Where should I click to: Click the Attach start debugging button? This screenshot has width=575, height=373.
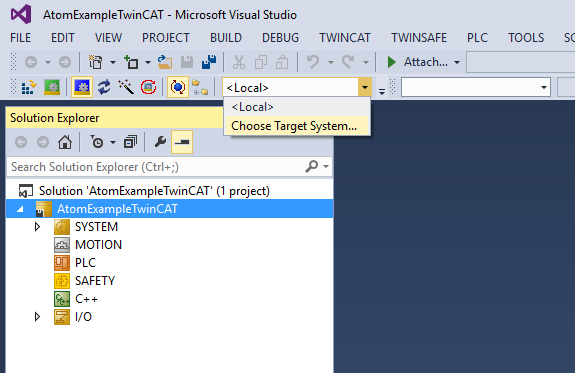coord(418,62)
